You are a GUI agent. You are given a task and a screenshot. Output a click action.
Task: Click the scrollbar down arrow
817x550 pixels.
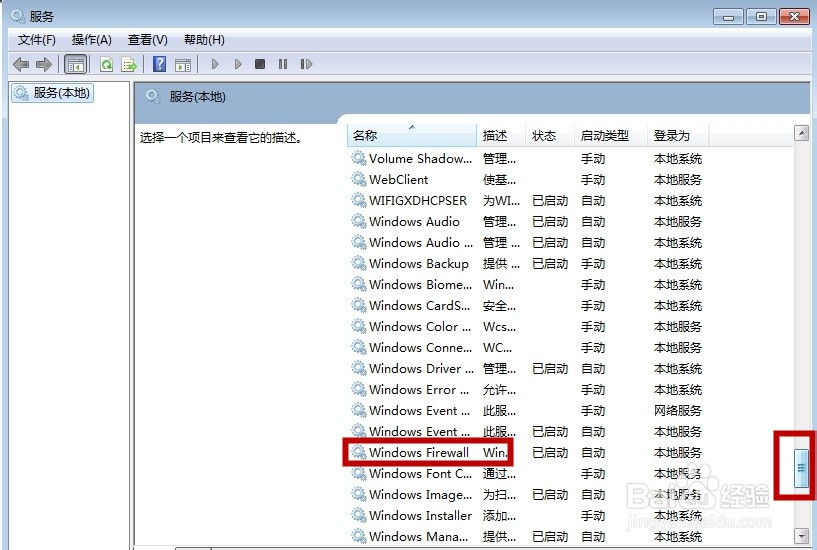801,535
